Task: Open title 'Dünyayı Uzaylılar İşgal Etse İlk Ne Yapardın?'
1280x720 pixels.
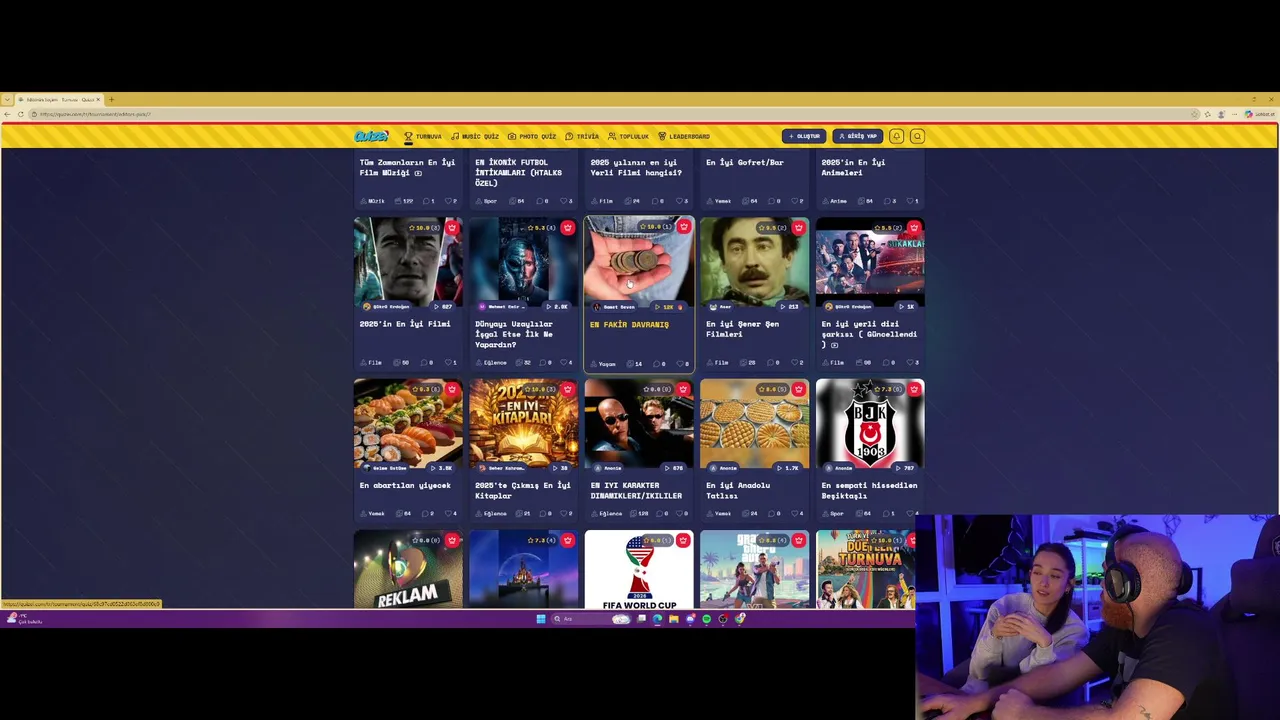Action: (x=514, y=334)
